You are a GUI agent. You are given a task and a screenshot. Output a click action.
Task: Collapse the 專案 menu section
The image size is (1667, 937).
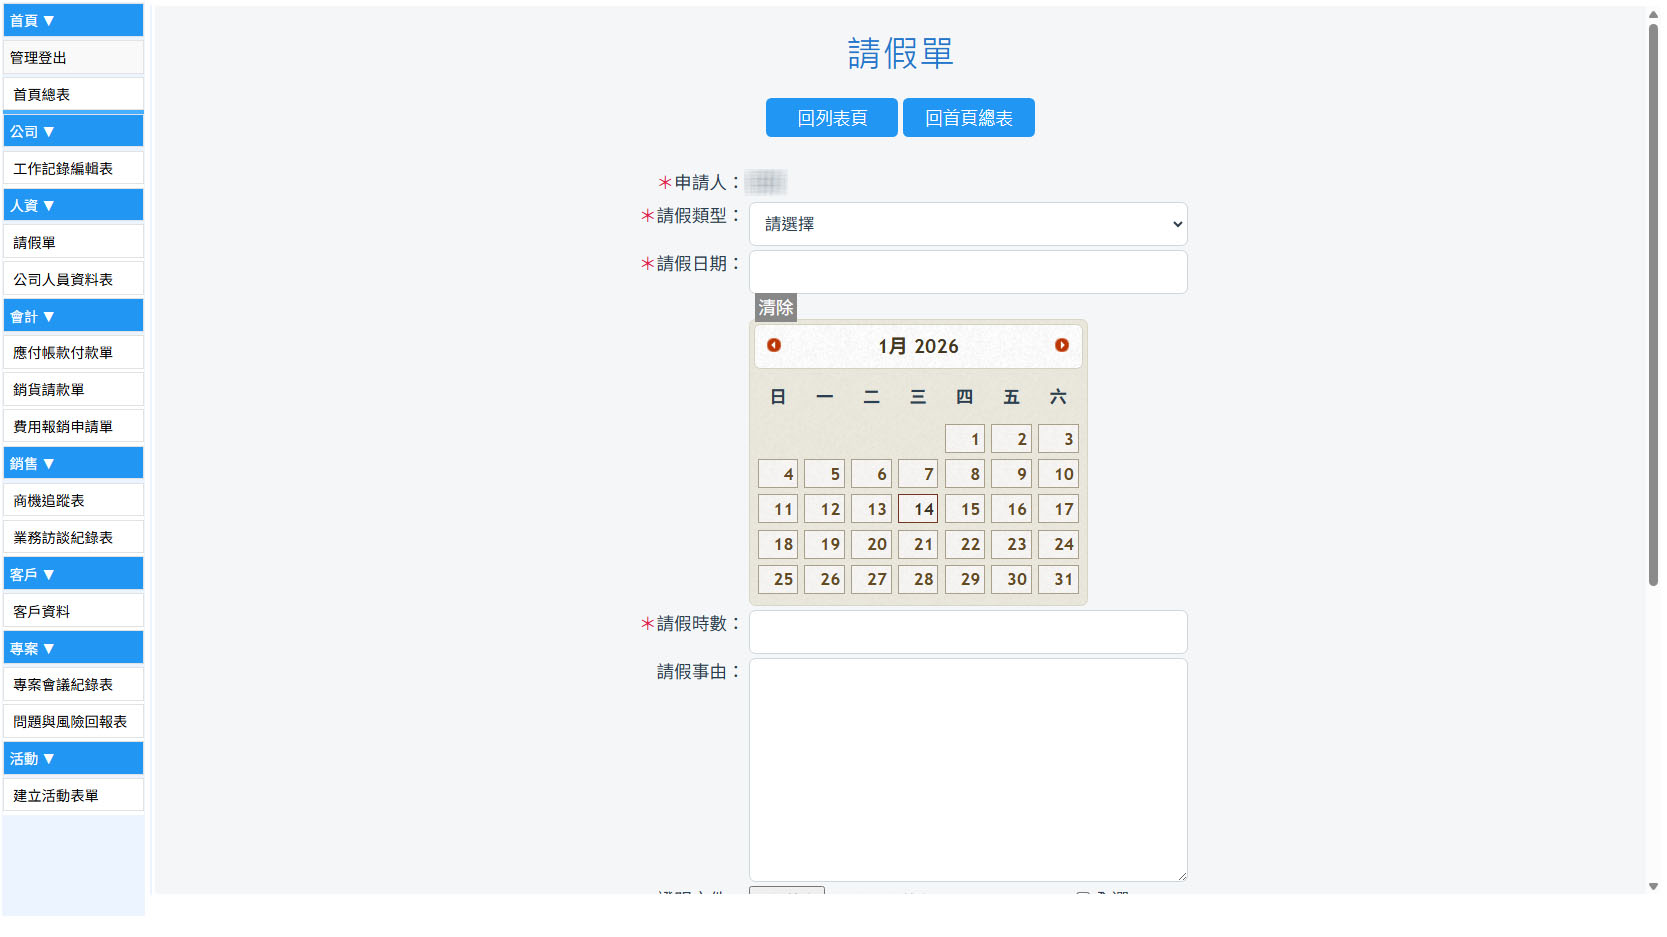click(73, 648)
